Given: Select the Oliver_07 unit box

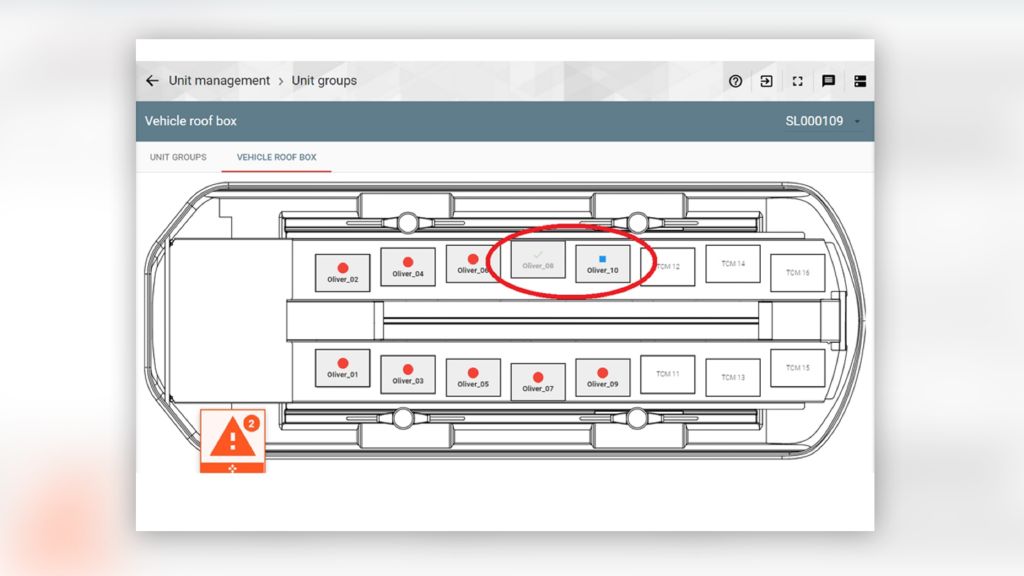Looking at the screenshot, I should [538, 382].
